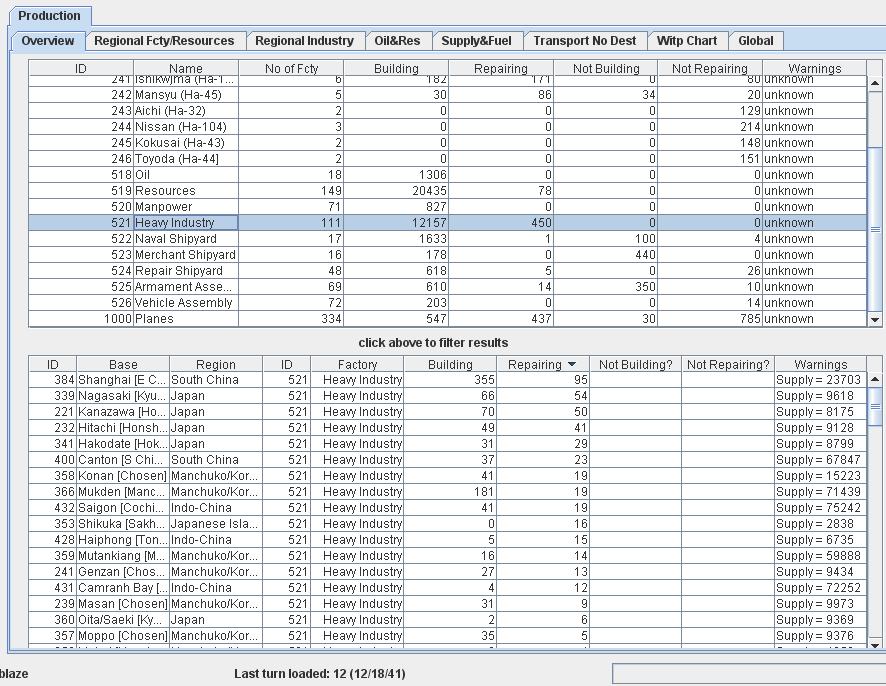886x686 pixels.
Task: Select the Shikuka base row
Action: click(447, 524)
